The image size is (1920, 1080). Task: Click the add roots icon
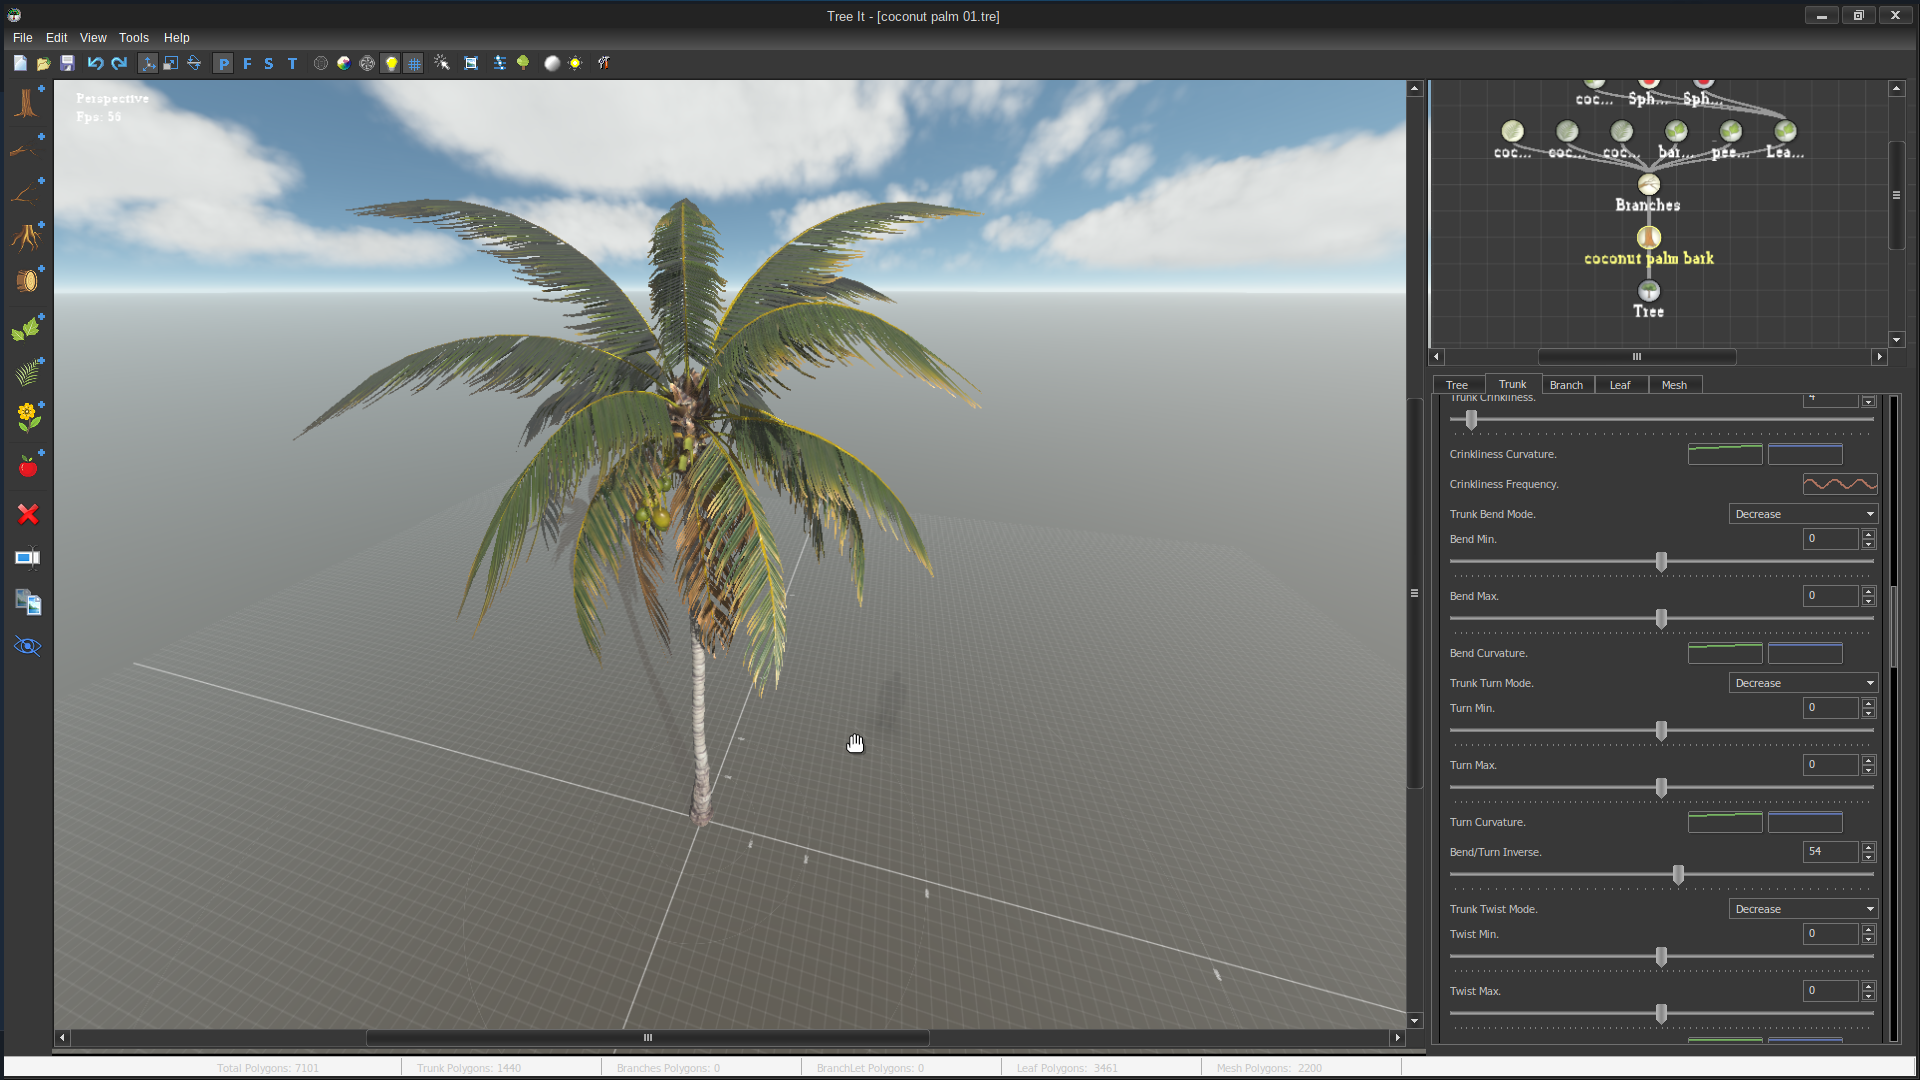pyautogui.click(x=27, y=237)
